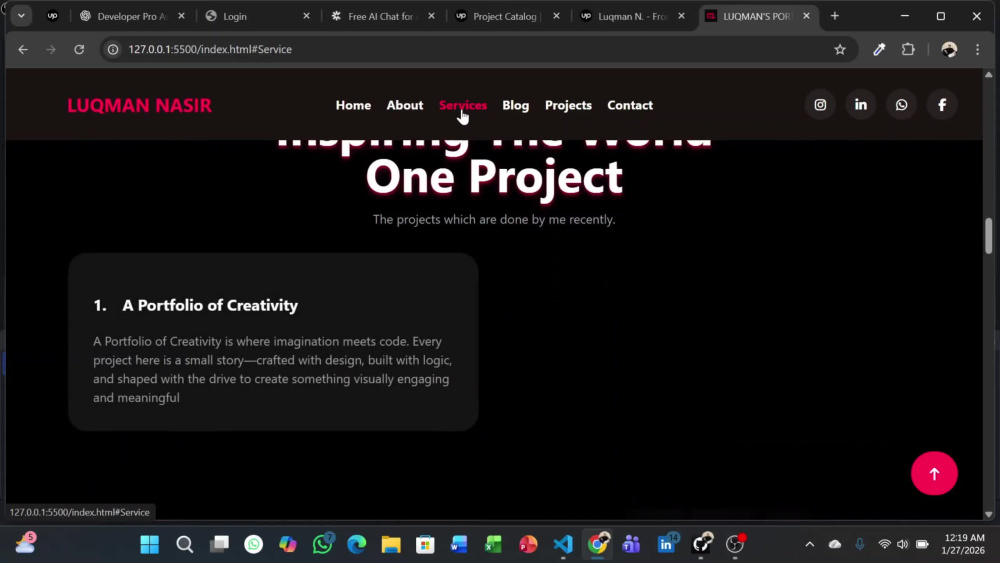Open the weather widget on the taskbar
This screenshot has width=1000, height=563.
tap(26, 543)
